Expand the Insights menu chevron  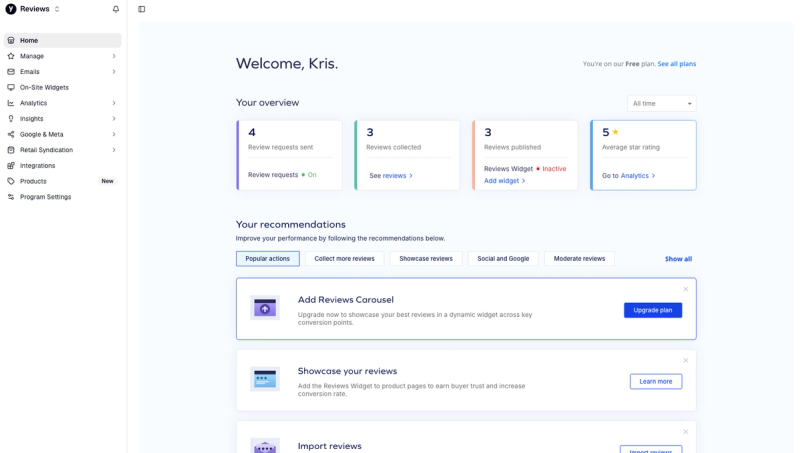point(114,119)
